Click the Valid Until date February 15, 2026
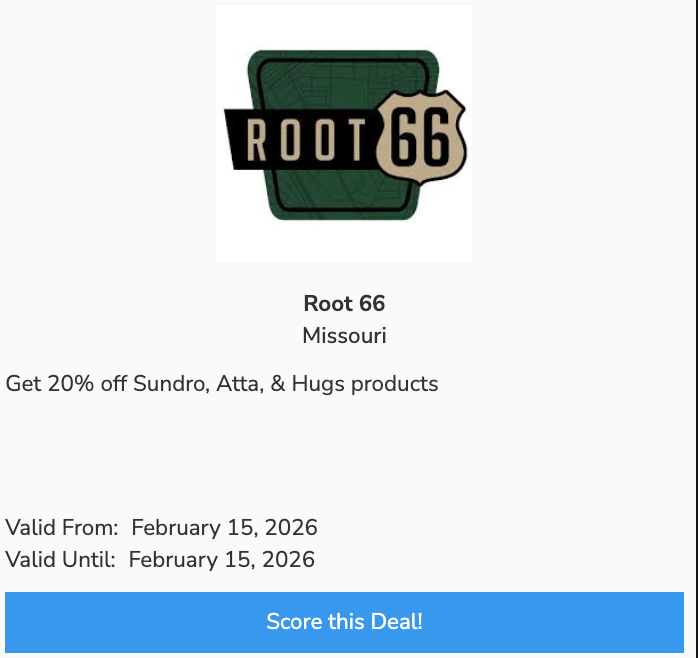This screenshot has width=698, height=658. (x=222, y=560)
